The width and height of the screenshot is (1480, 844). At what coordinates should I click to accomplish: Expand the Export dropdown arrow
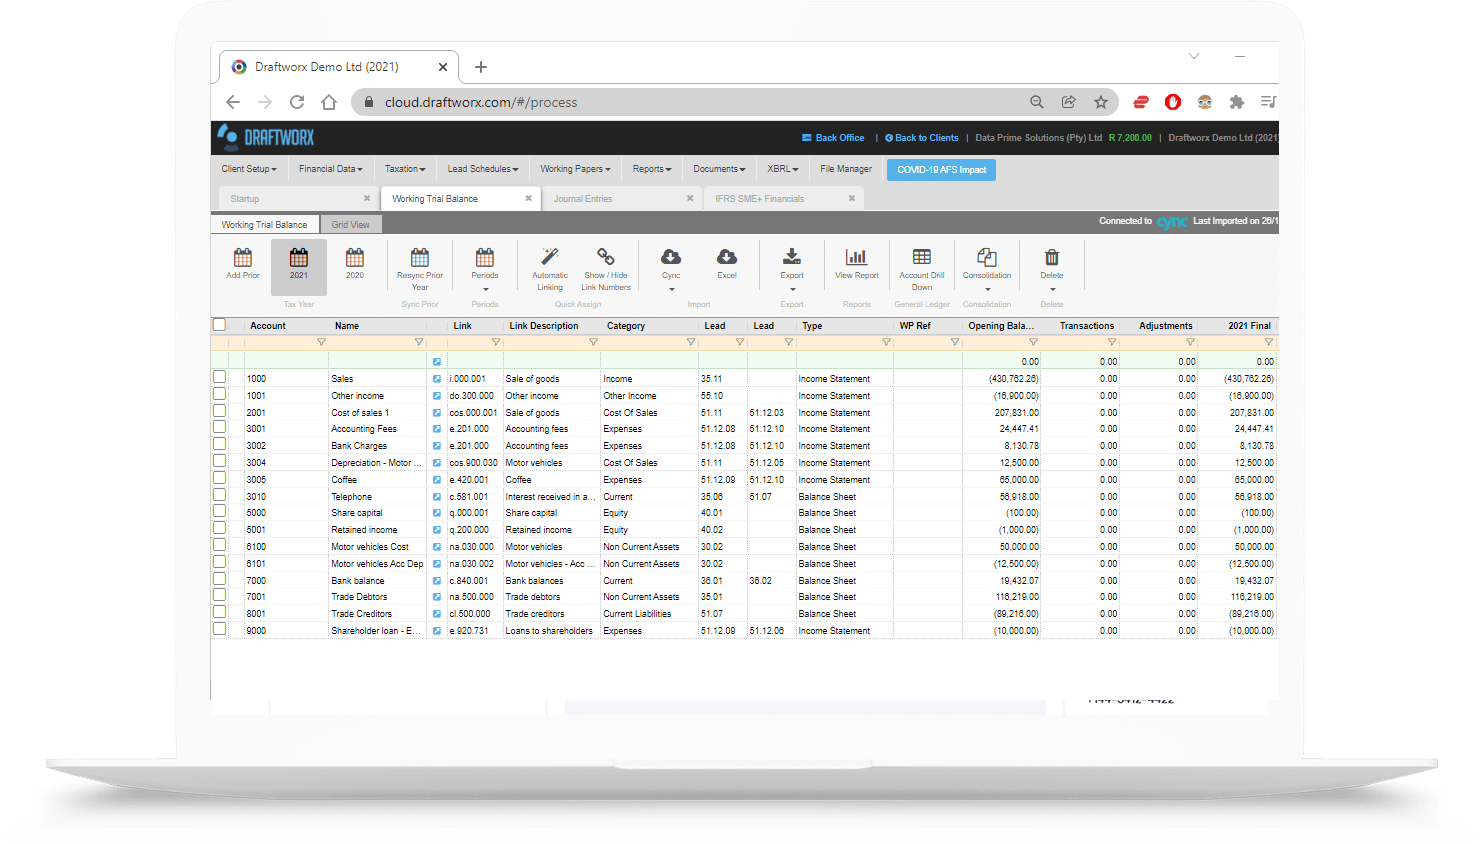(792, 290)
